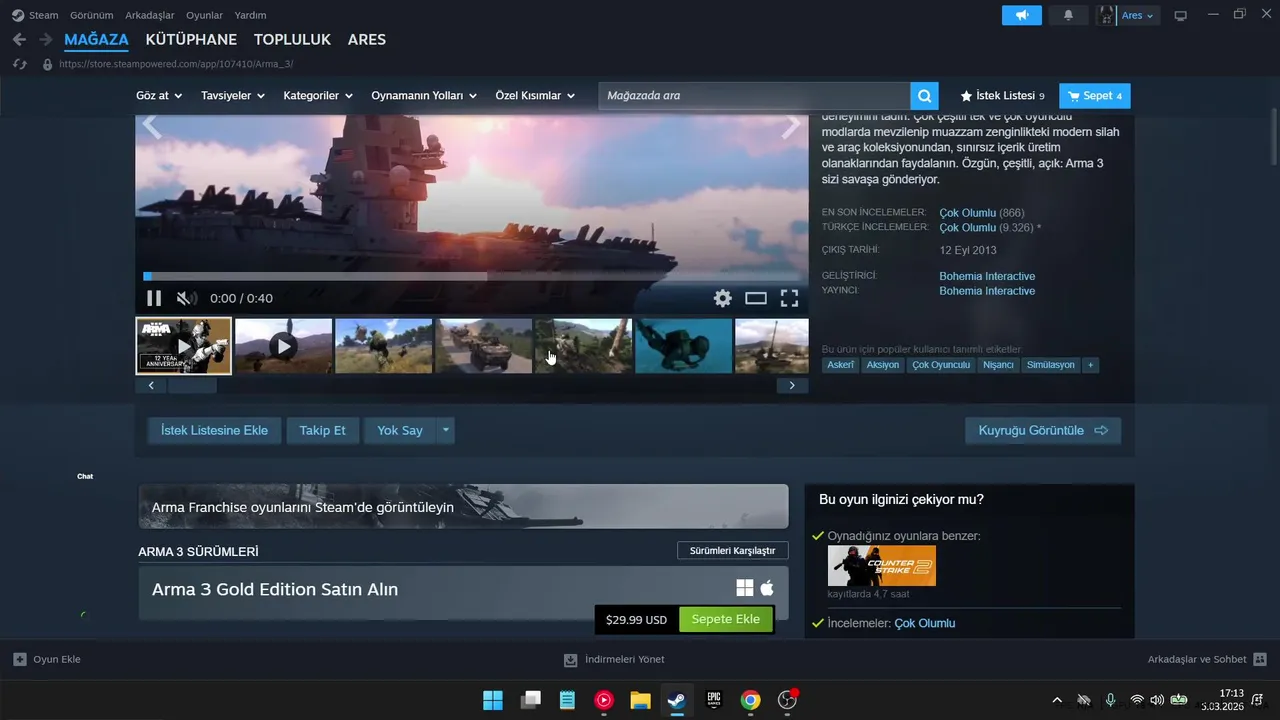Viewport: 1280px width, 720px height.
Task: Enter fullscreen video mode
Action: click(x=789, y=298)
